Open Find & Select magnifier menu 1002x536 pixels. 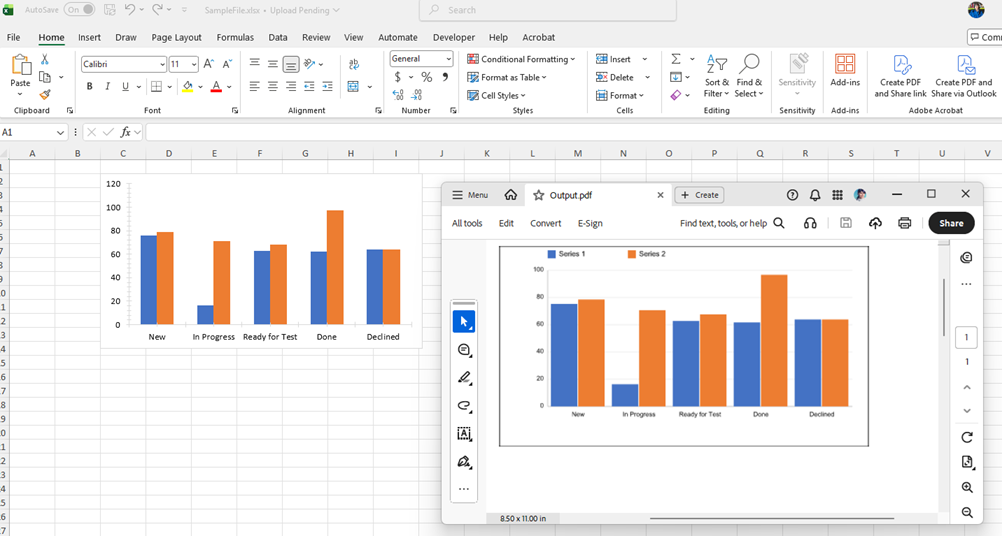tap(749, 76)
